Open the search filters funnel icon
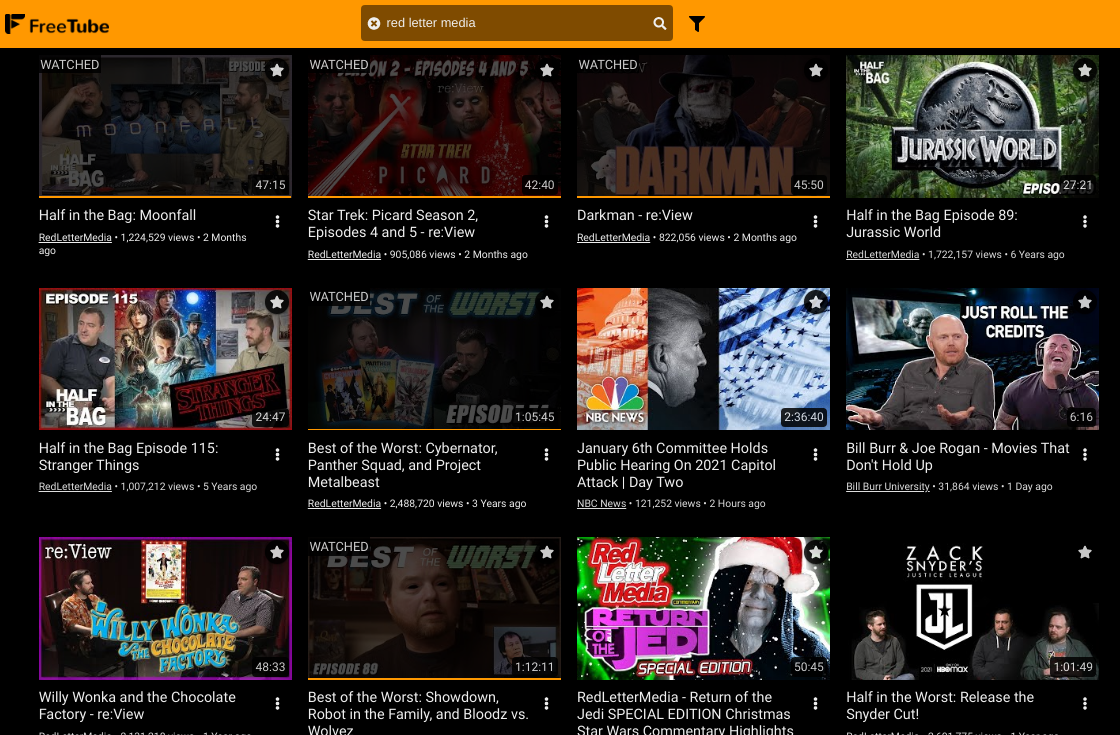 pos(696,24)
